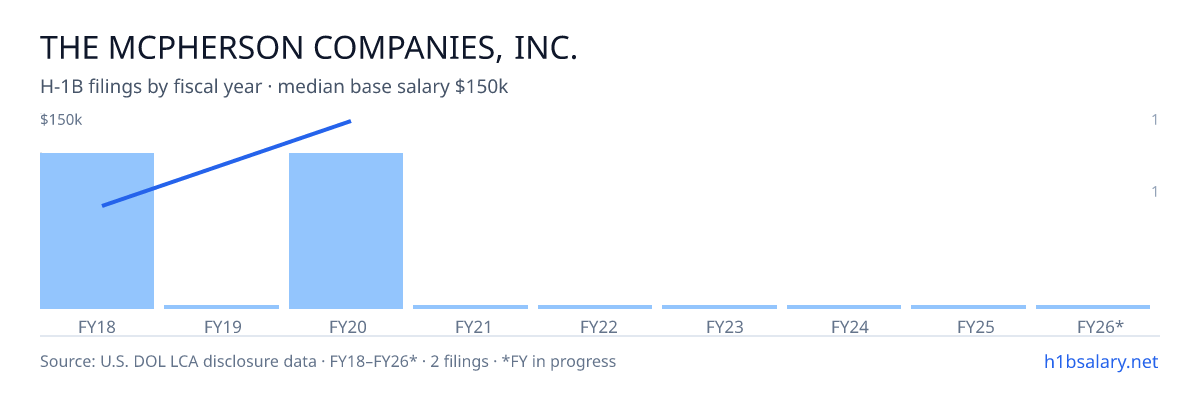Select the FY26* bar stub
The width and height of the screenshot is (1200, 400).
click(1093, 307)
